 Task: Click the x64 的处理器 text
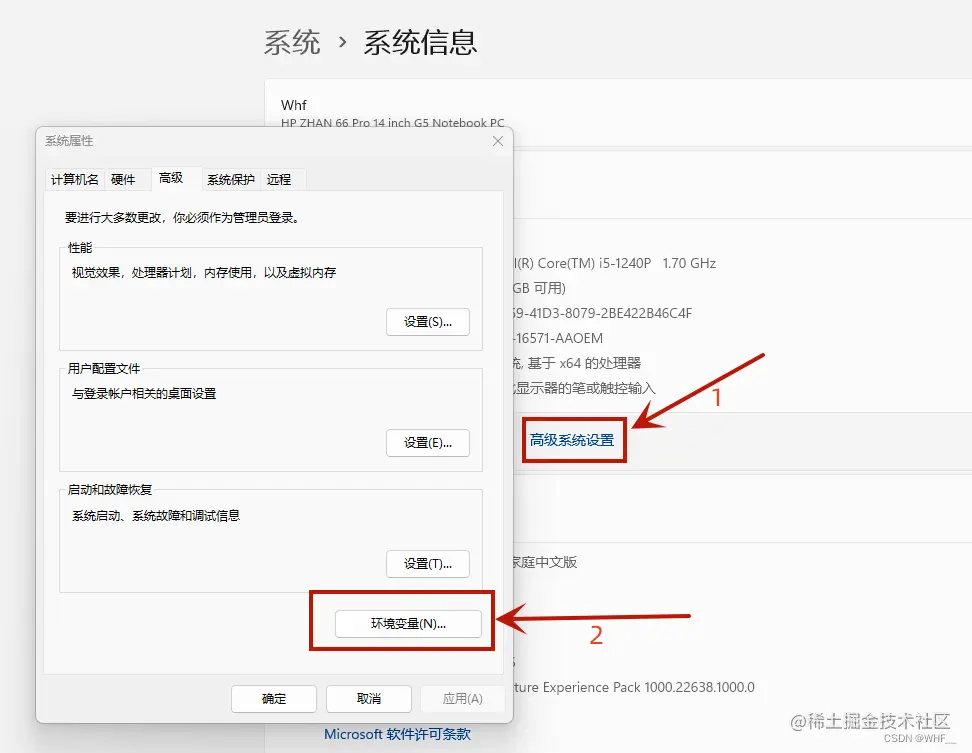click(600, 363)
